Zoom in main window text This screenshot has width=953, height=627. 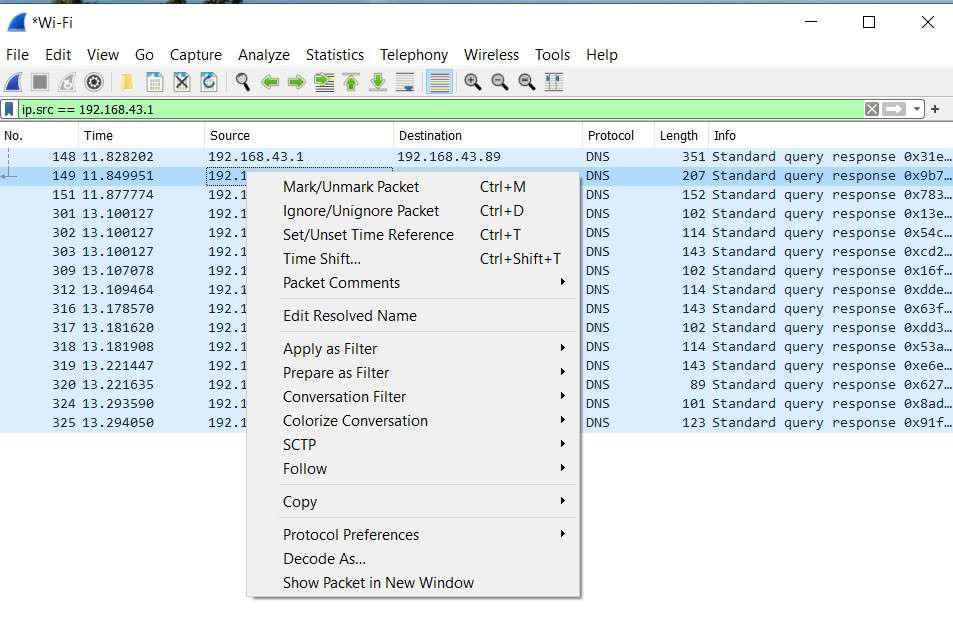pos(472,82)
